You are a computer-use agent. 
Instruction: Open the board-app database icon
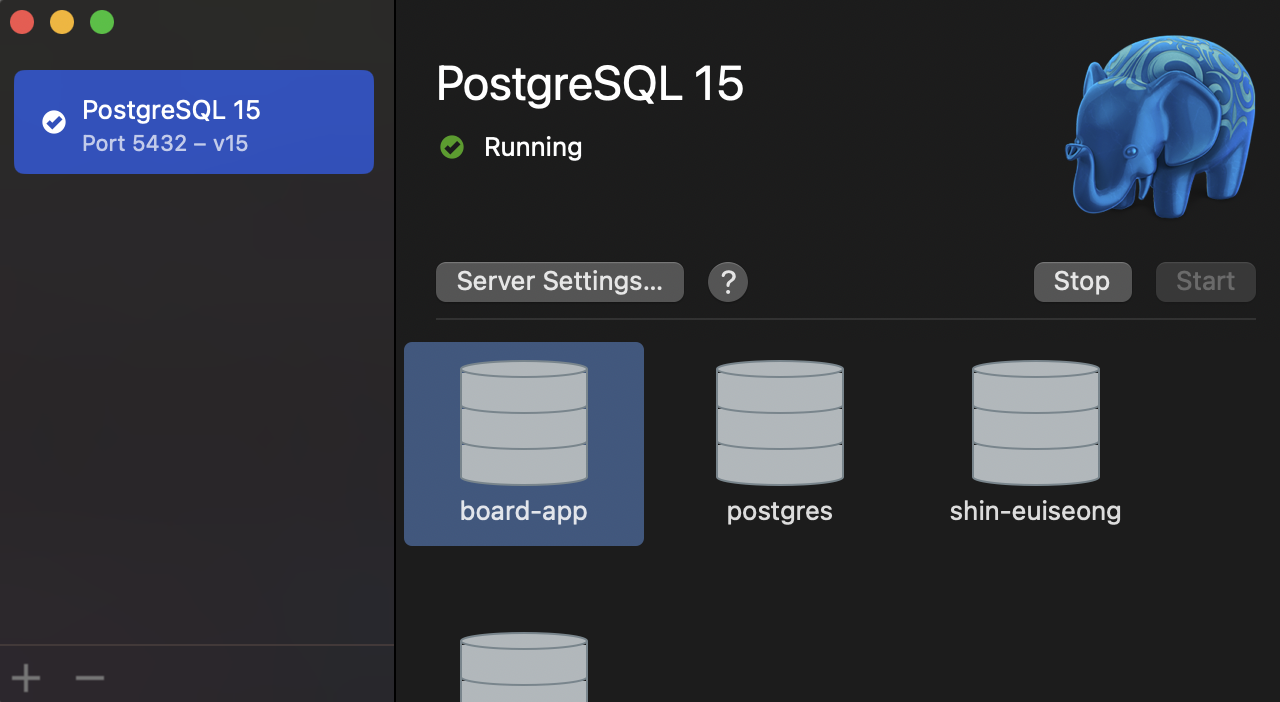point(523,422)
